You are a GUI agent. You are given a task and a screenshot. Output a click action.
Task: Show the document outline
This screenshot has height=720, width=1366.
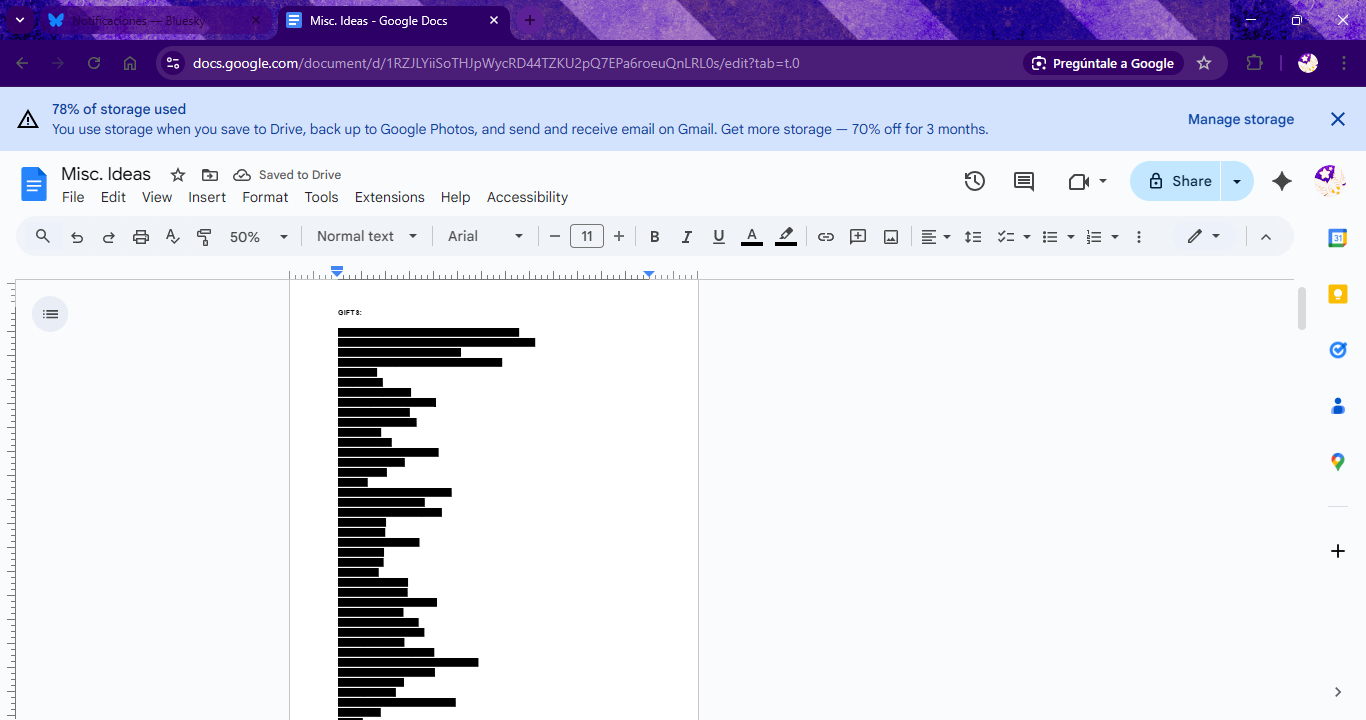point(50,314)
